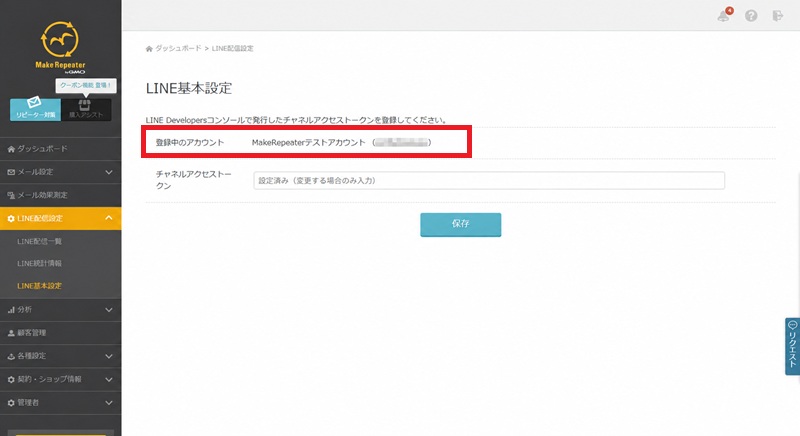Viewport: 800px width, 436px height.
Task: Click the LINE基本設定 page heading
Action: coord(189,88)
